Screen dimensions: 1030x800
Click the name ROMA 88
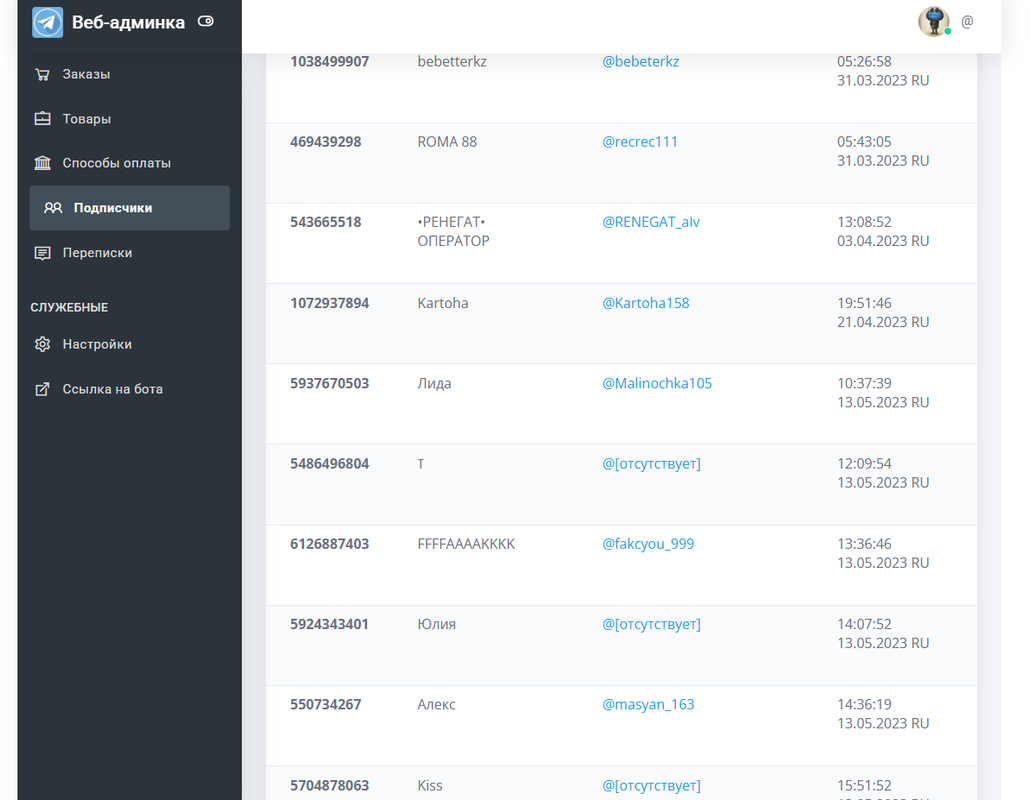pyautogui.click(x=447, y=142)
